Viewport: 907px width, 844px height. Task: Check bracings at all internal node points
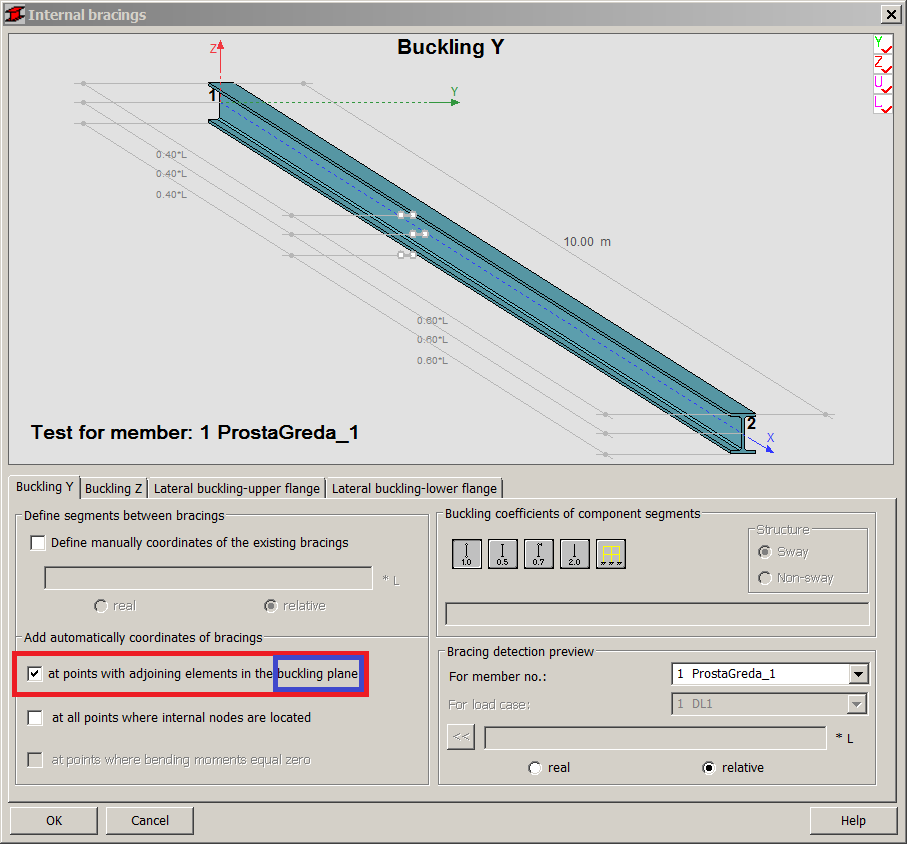(35, 717)
